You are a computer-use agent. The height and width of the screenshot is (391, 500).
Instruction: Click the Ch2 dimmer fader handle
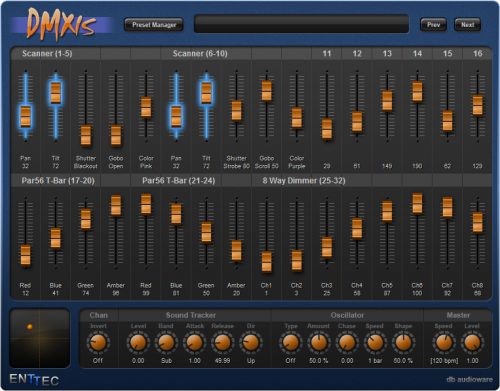click(297, 261)
